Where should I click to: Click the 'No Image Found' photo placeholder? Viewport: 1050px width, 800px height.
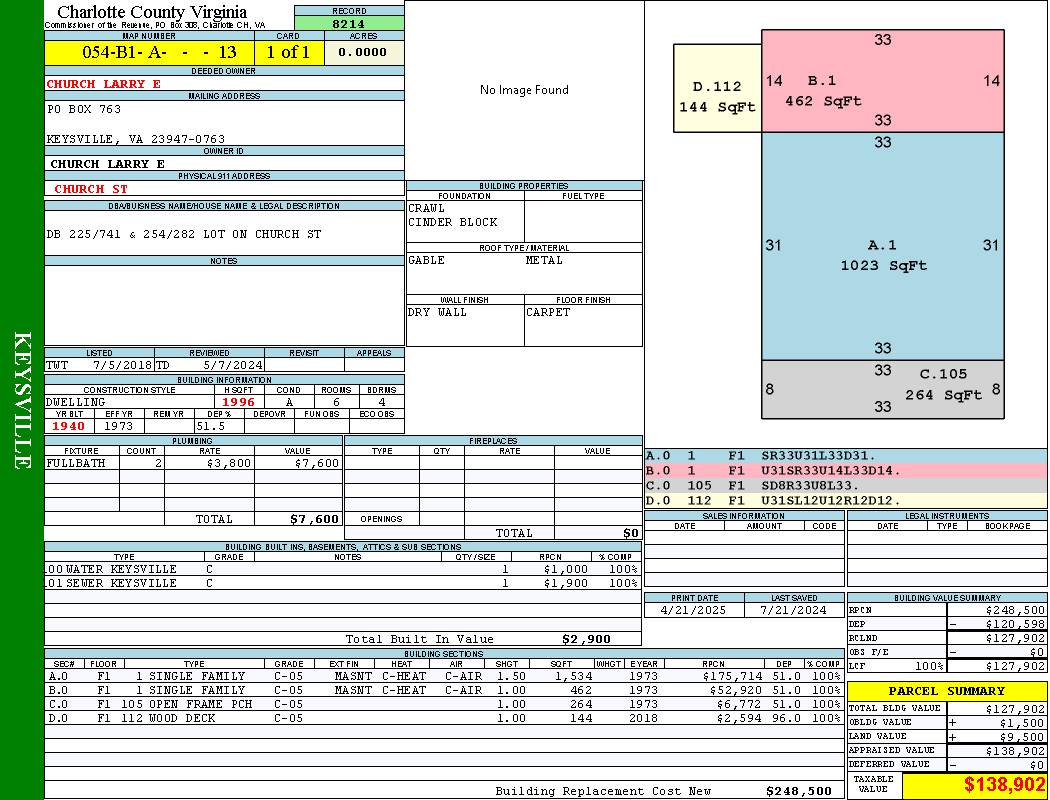[x=524, y=90]
